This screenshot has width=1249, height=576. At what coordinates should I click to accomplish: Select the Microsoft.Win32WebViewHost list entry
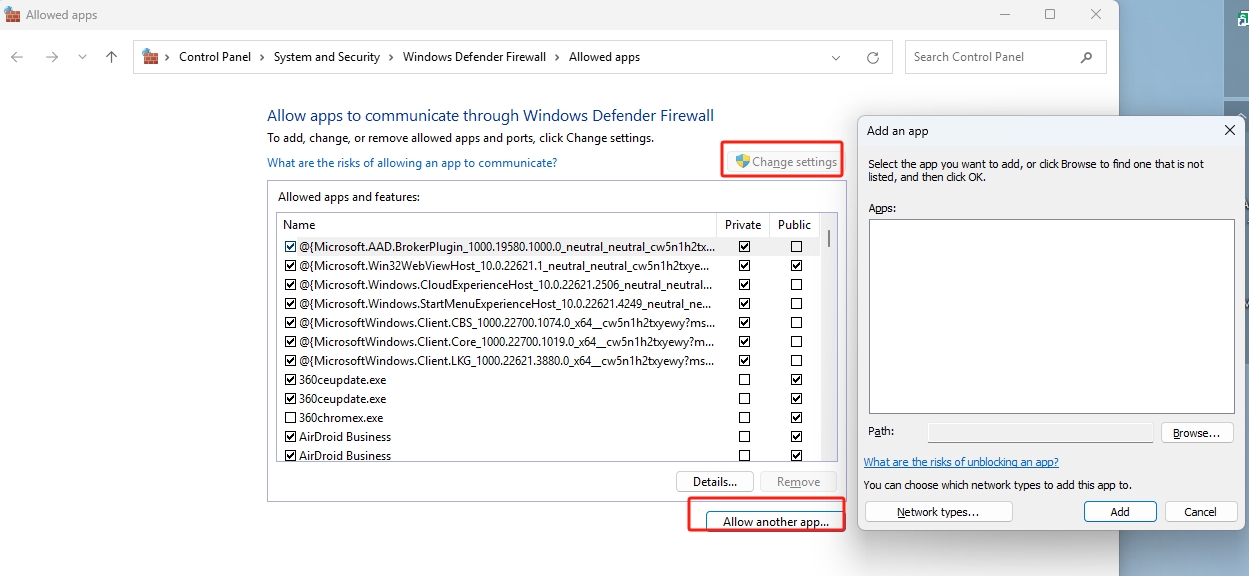click(x=505, y=266)
